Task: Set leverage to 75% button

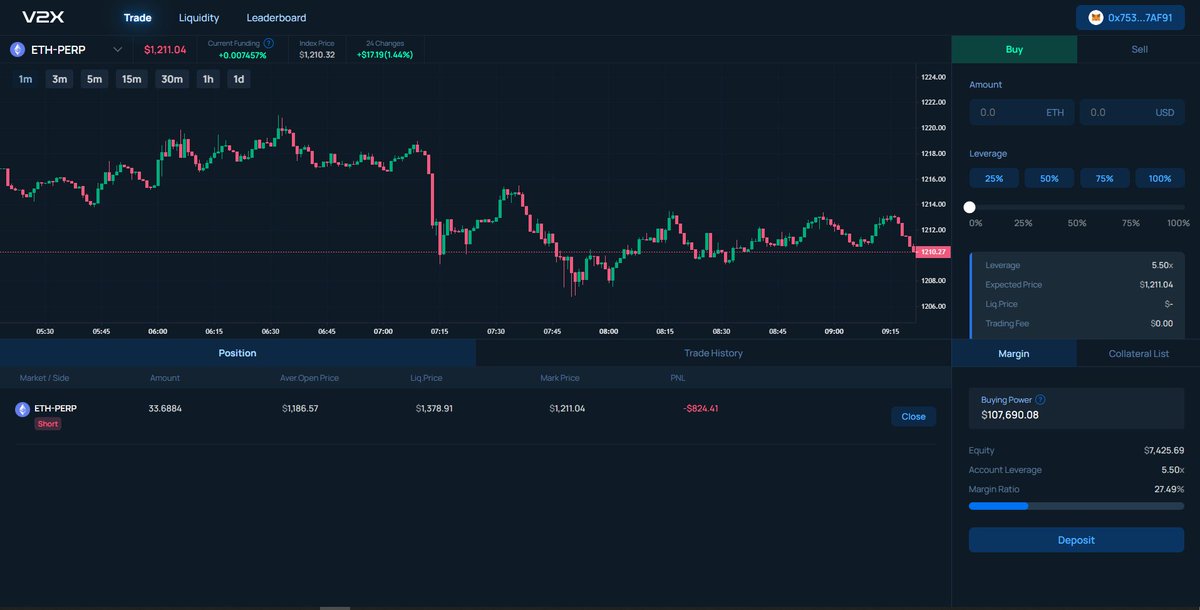Action: click(1104, 178)
